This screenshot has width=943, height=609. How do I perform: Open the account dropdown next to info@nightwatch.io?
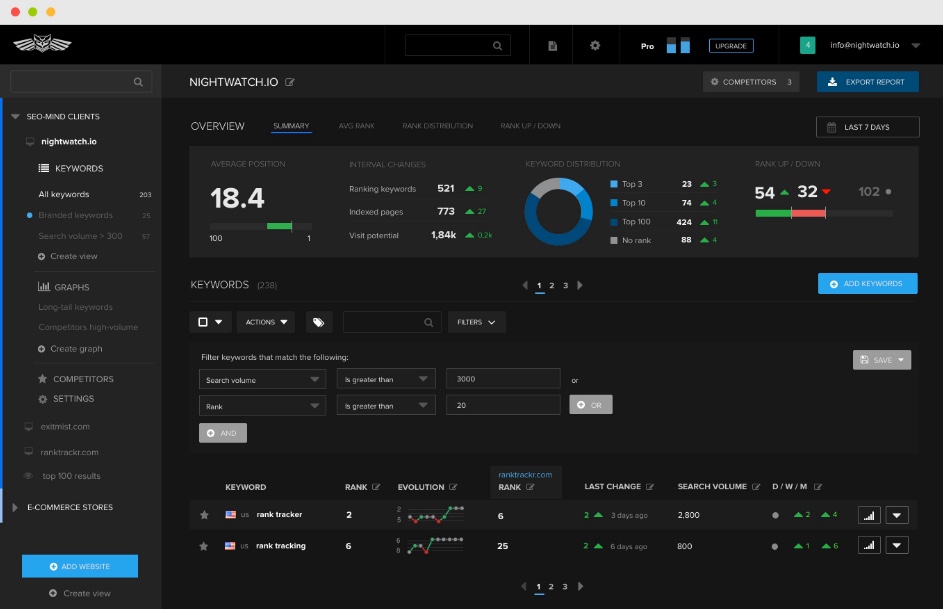915,45
